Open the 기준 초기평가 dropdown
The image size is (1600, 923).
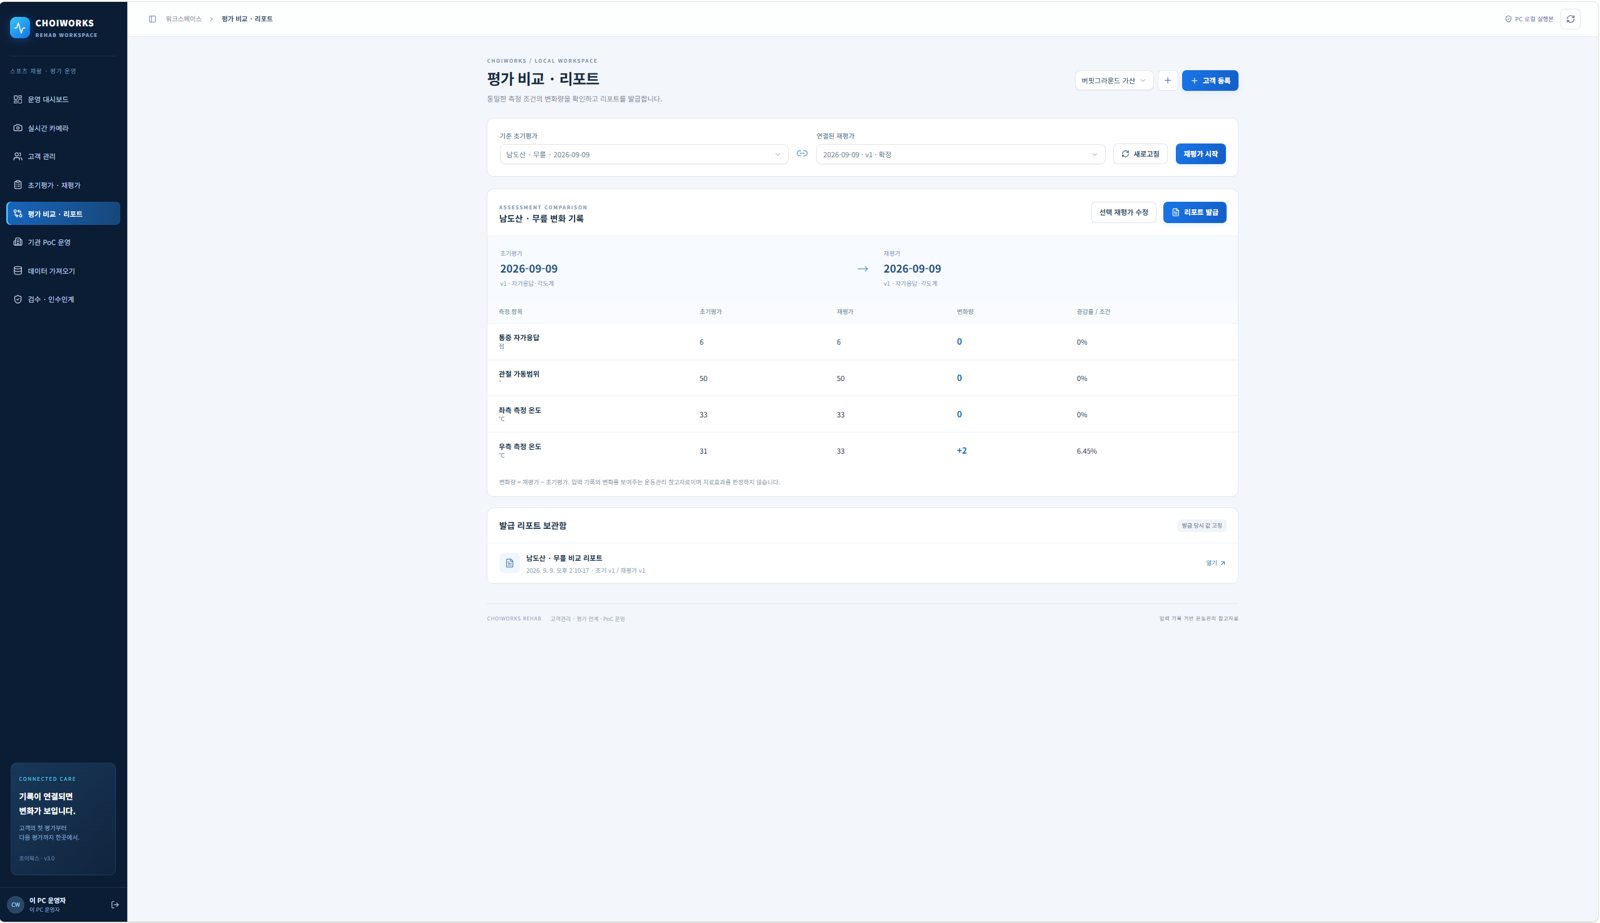pos(644,154)
